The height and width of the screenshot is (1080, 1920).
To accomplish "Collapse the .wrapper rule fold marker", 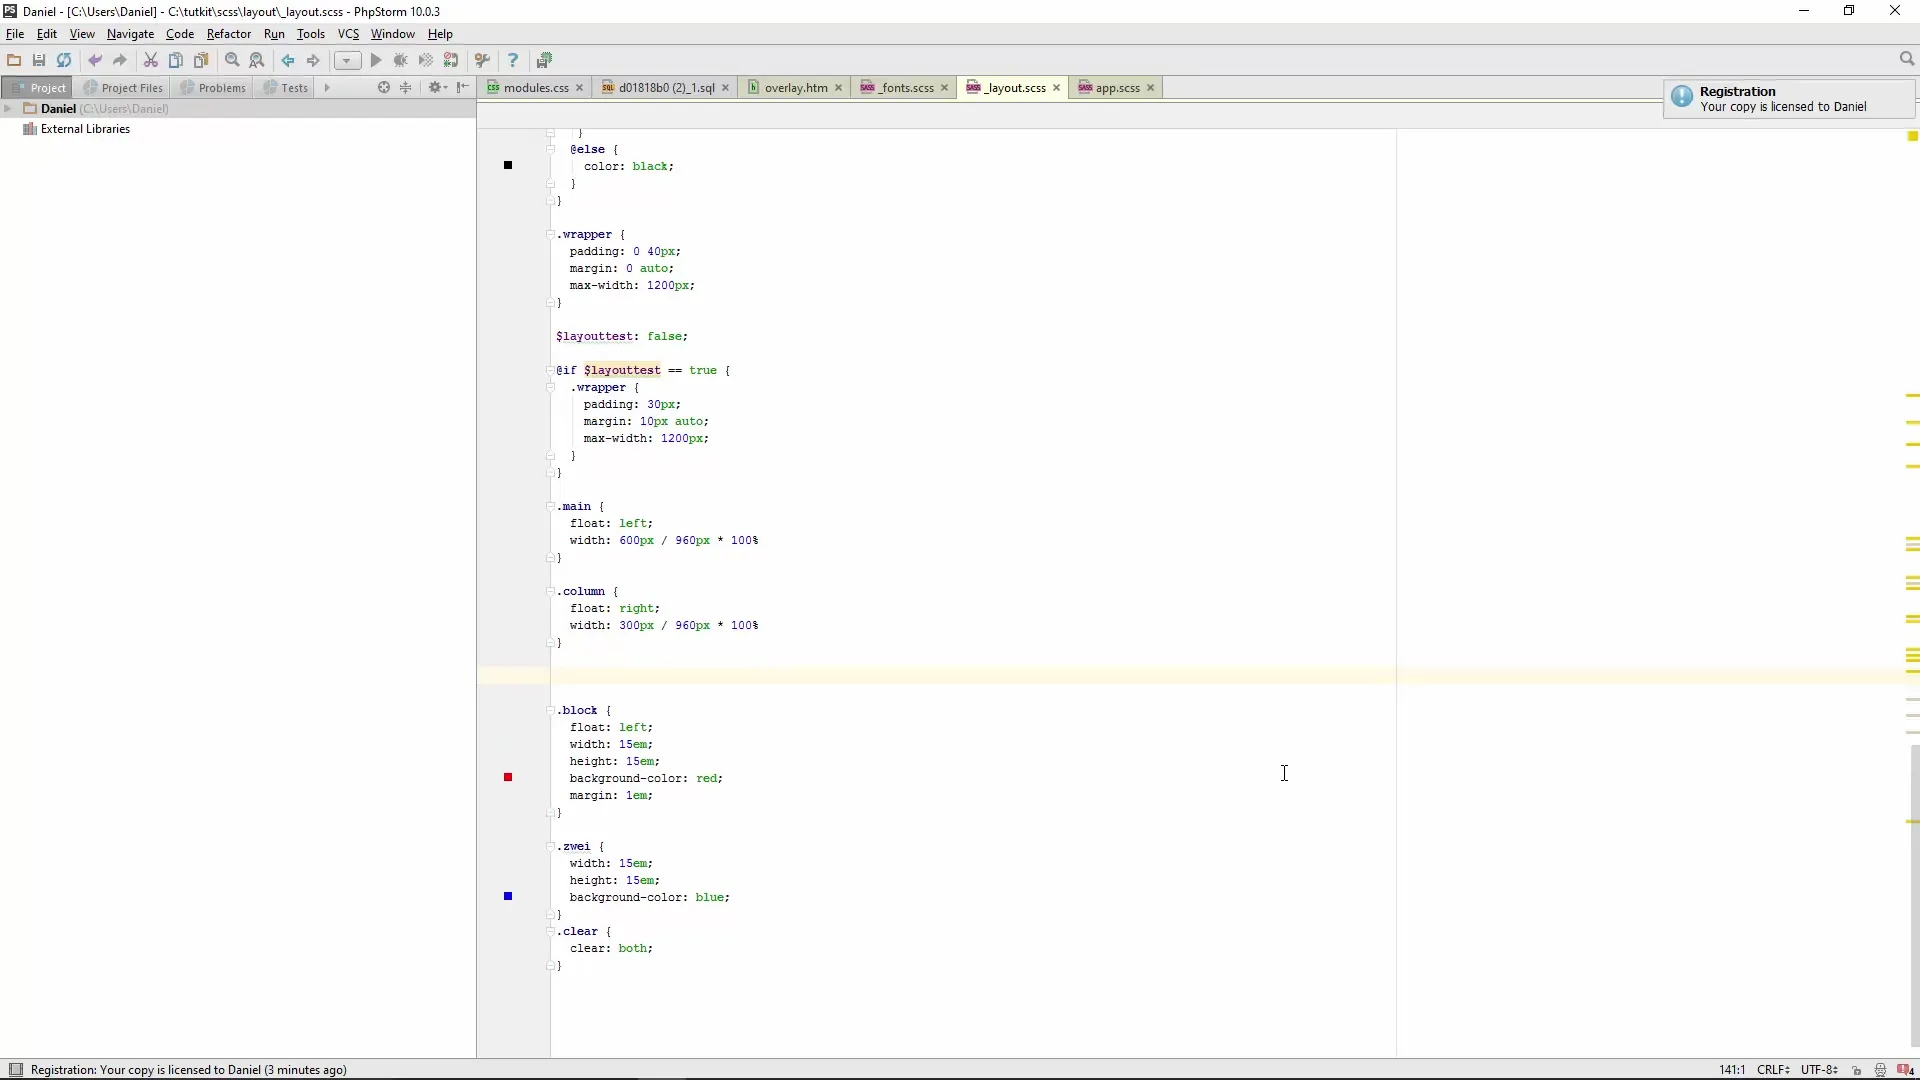I will pyautogui.click(x=550, y=235).
